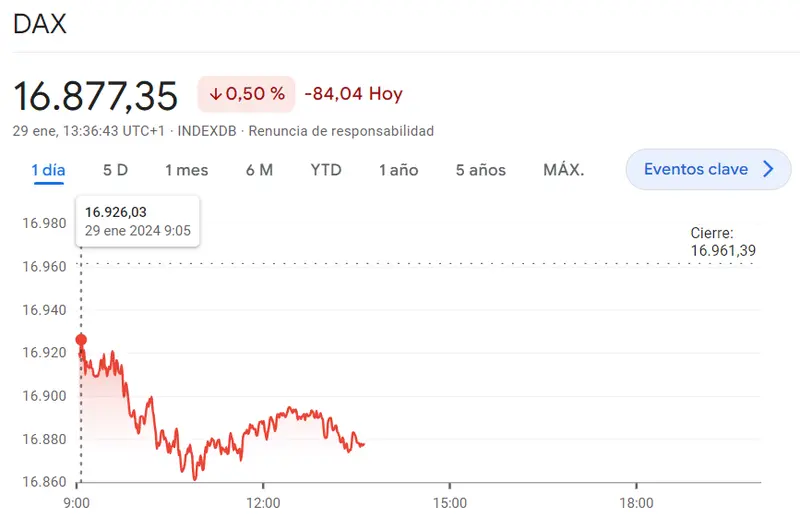Screen dimensions: 800x530
Task: Click the 16.877,35 current price value
Action: pos(95,95)
